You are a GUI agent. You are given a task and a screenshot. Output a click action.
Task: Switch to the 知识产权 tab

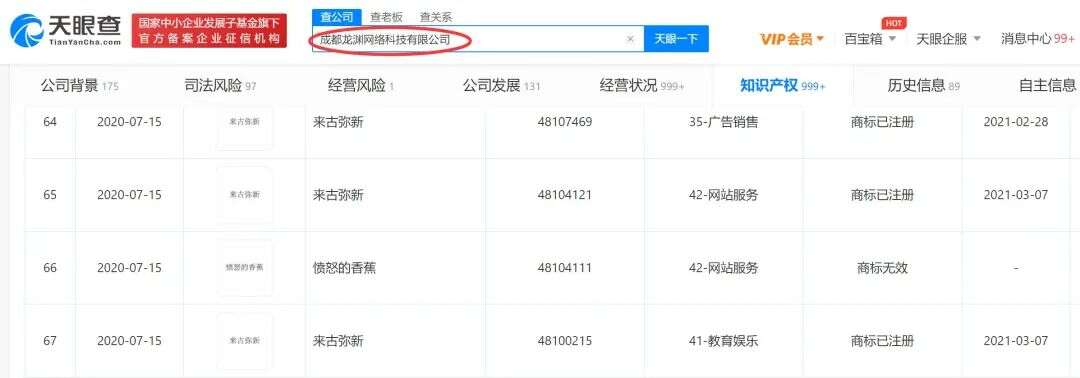tap(782, 85)
